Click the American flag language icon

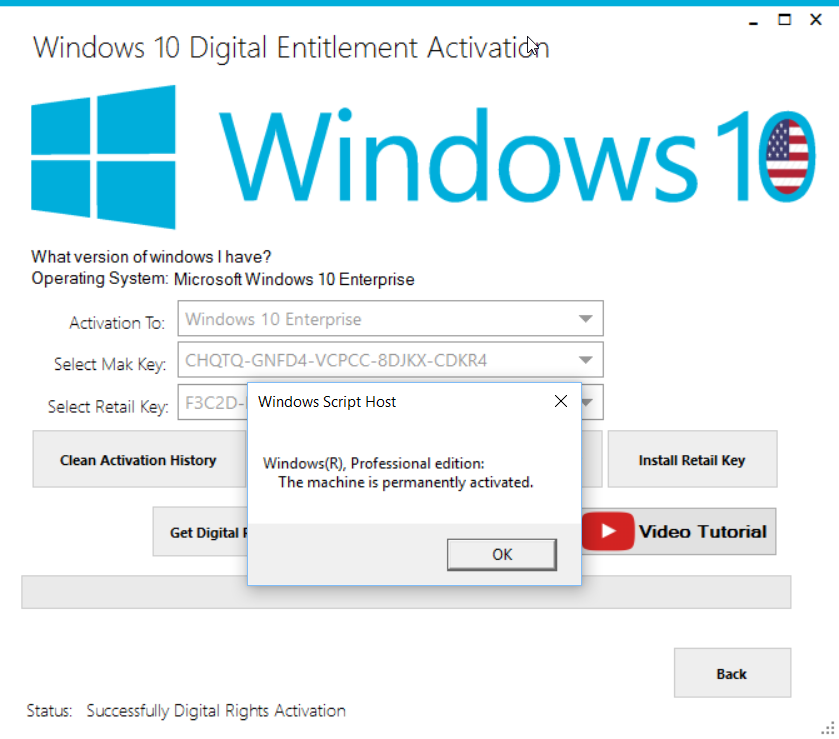[x=787, y=156]
